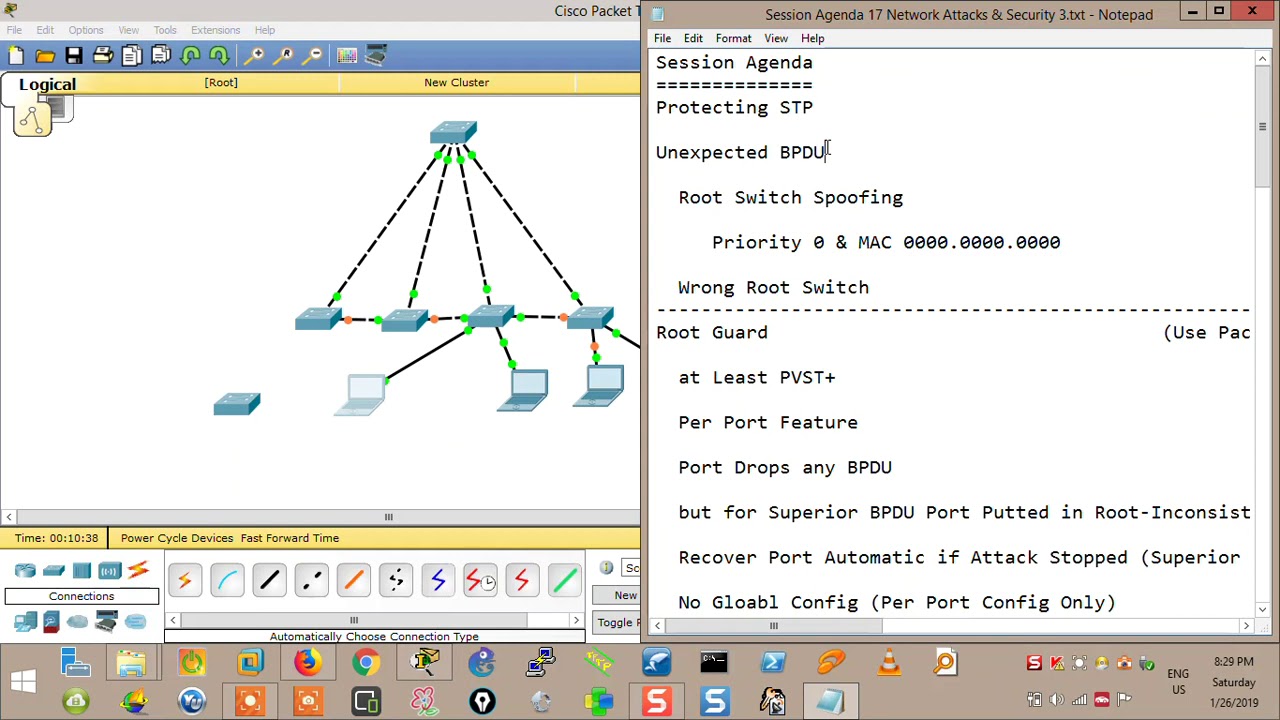The height and width of the screenshot is (720, 1280).
Task: Open Firefox from the taskbar
Action: point(308,662)
